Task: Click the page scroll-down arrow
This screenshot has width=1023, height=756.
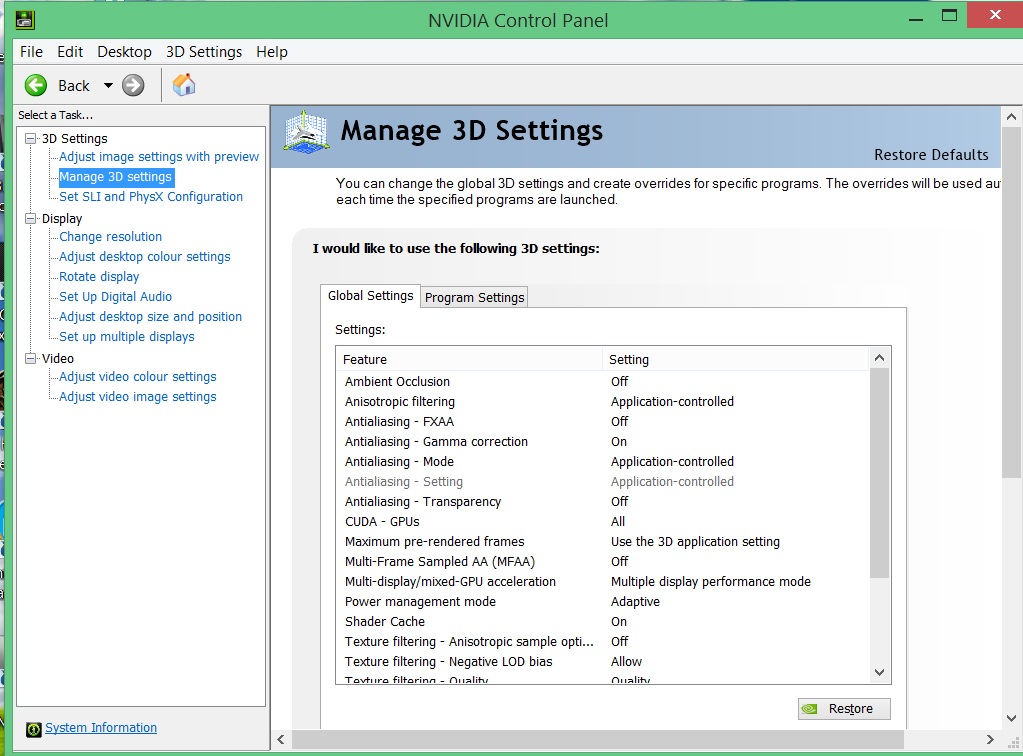Action: tap(1011, 718)
